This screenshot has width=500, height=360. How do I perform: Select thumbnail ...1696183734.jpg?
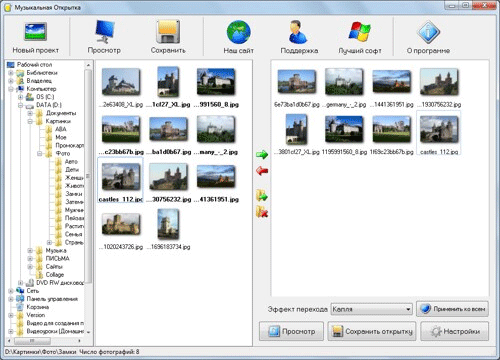tap(168, 224)
